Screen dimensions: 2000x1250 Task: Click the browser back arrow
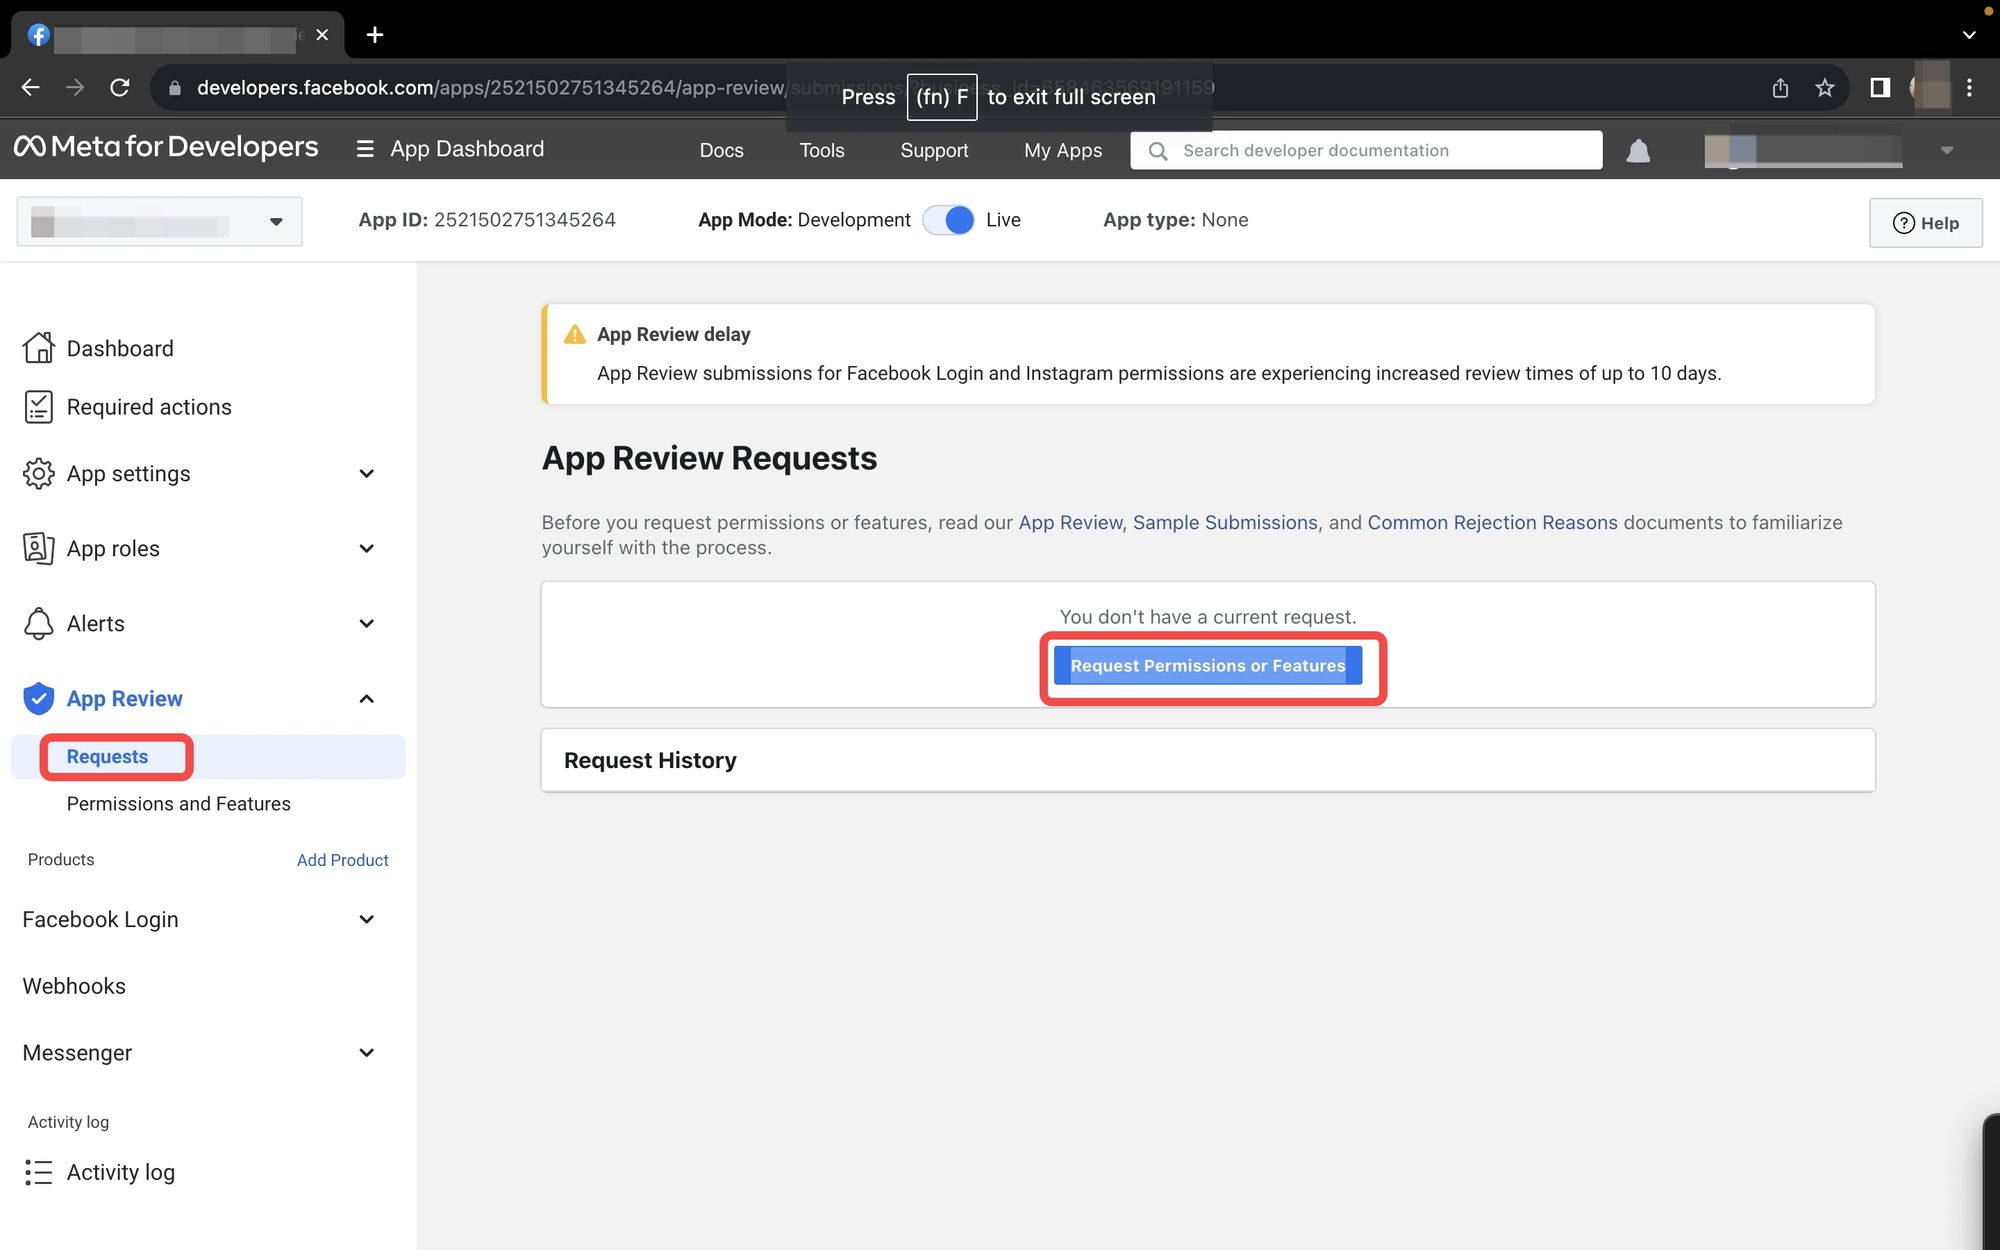point(31,88)
